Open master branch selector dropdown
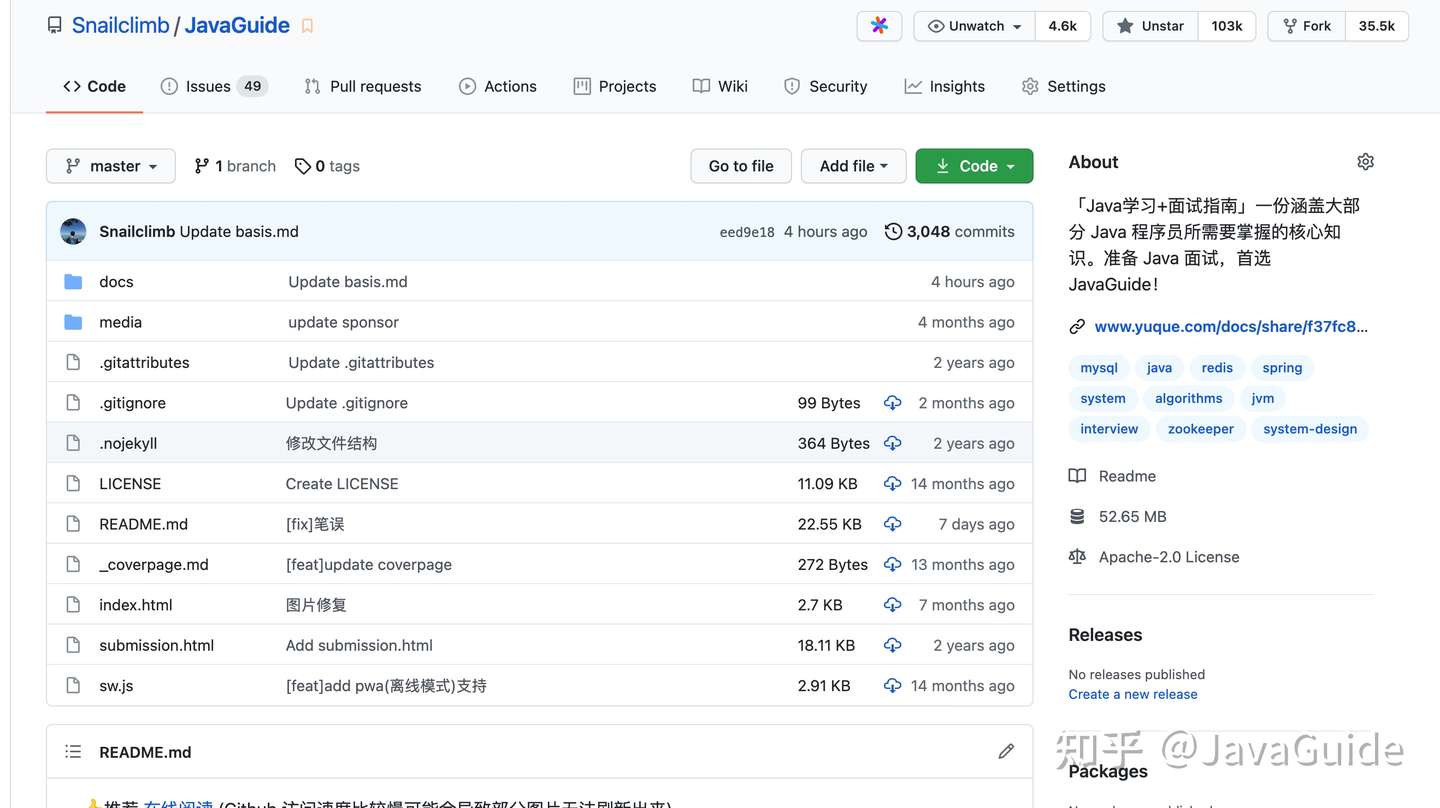 (x=111, y=166)
